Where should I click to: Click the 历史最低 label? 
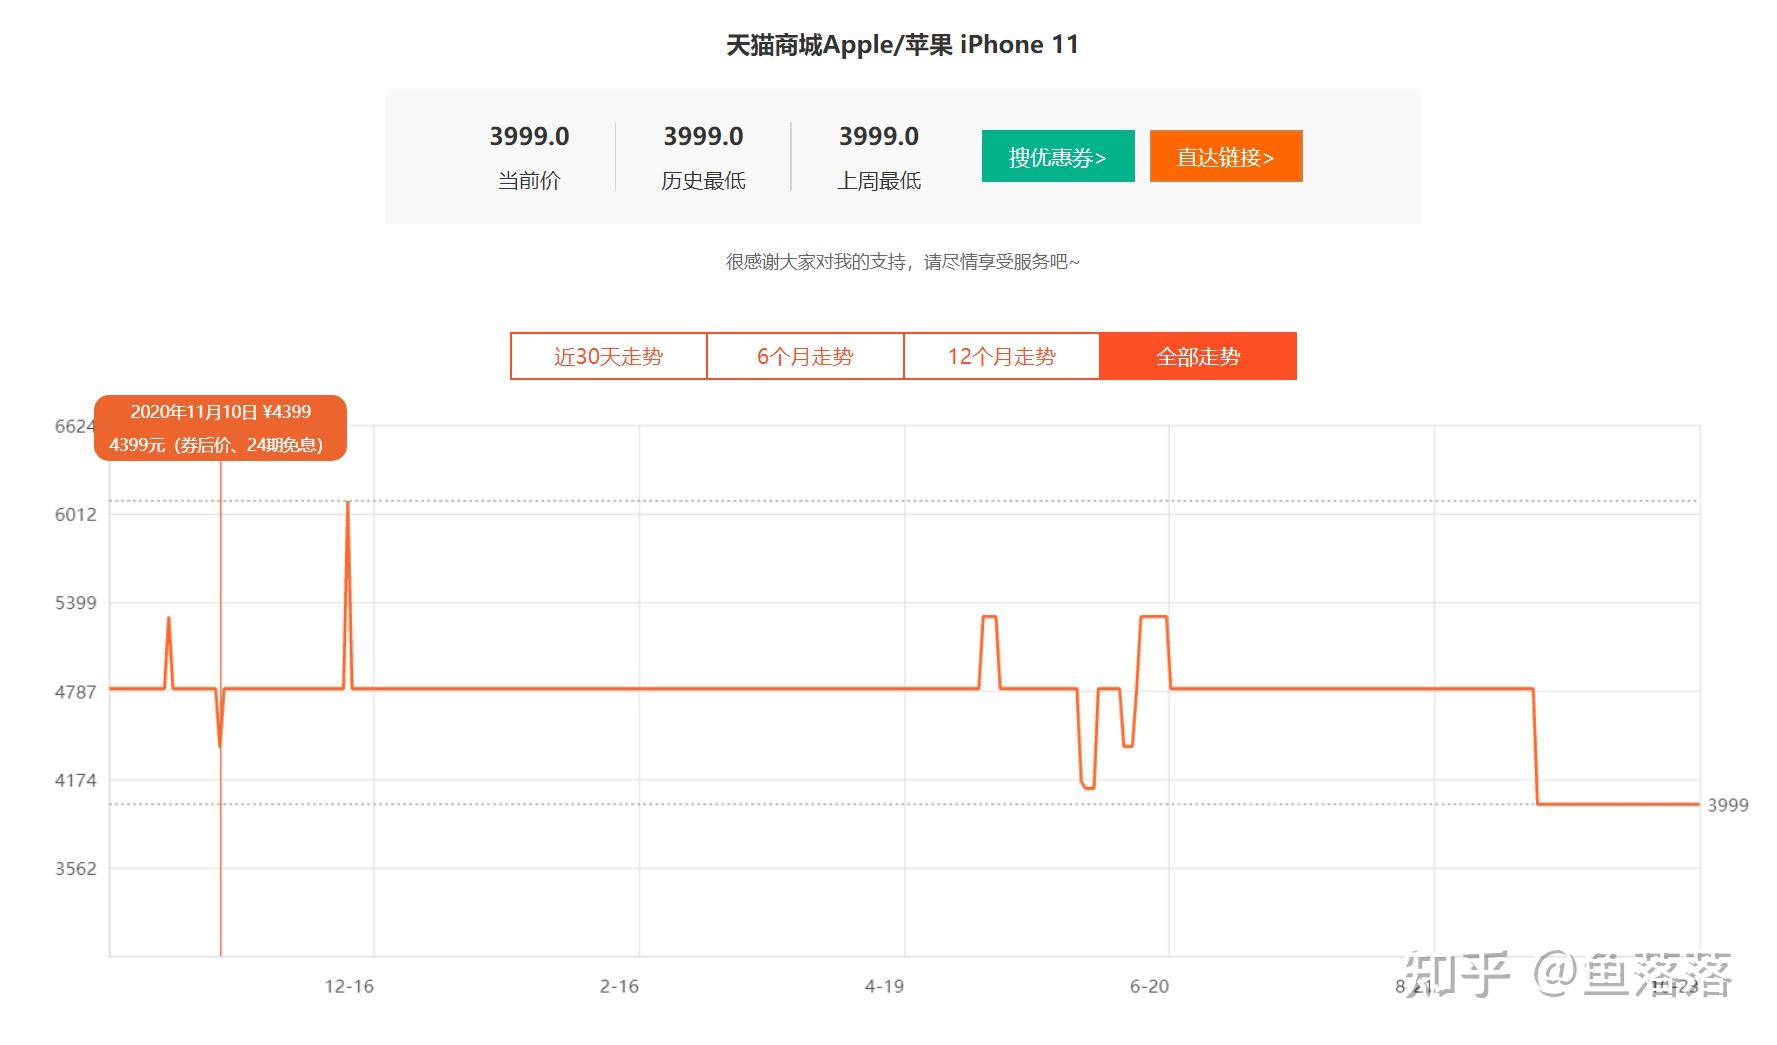pyautogui.click(x=703, y=180)
